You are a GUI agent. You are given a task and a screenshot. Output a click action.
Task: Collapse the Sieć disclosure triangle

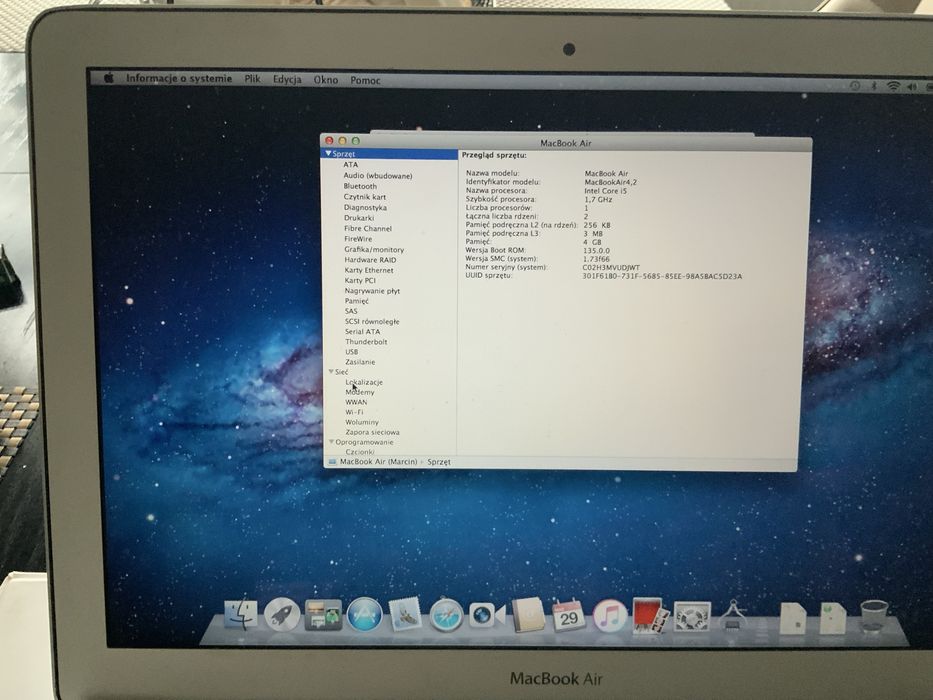pos(331,371)
